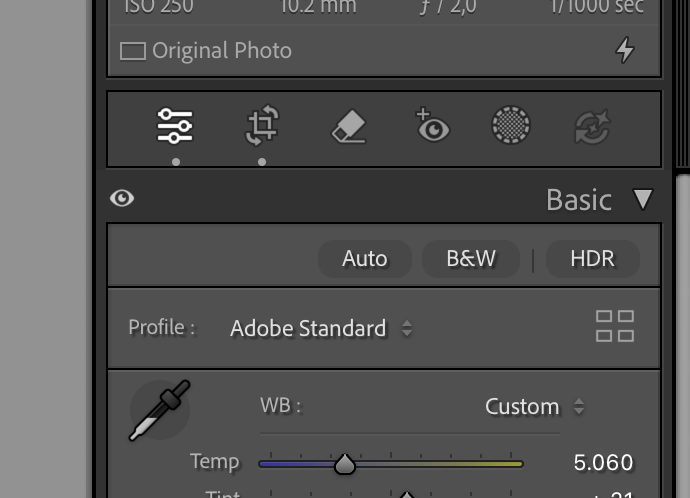Enable HDR editing mode

click(592, 259)
